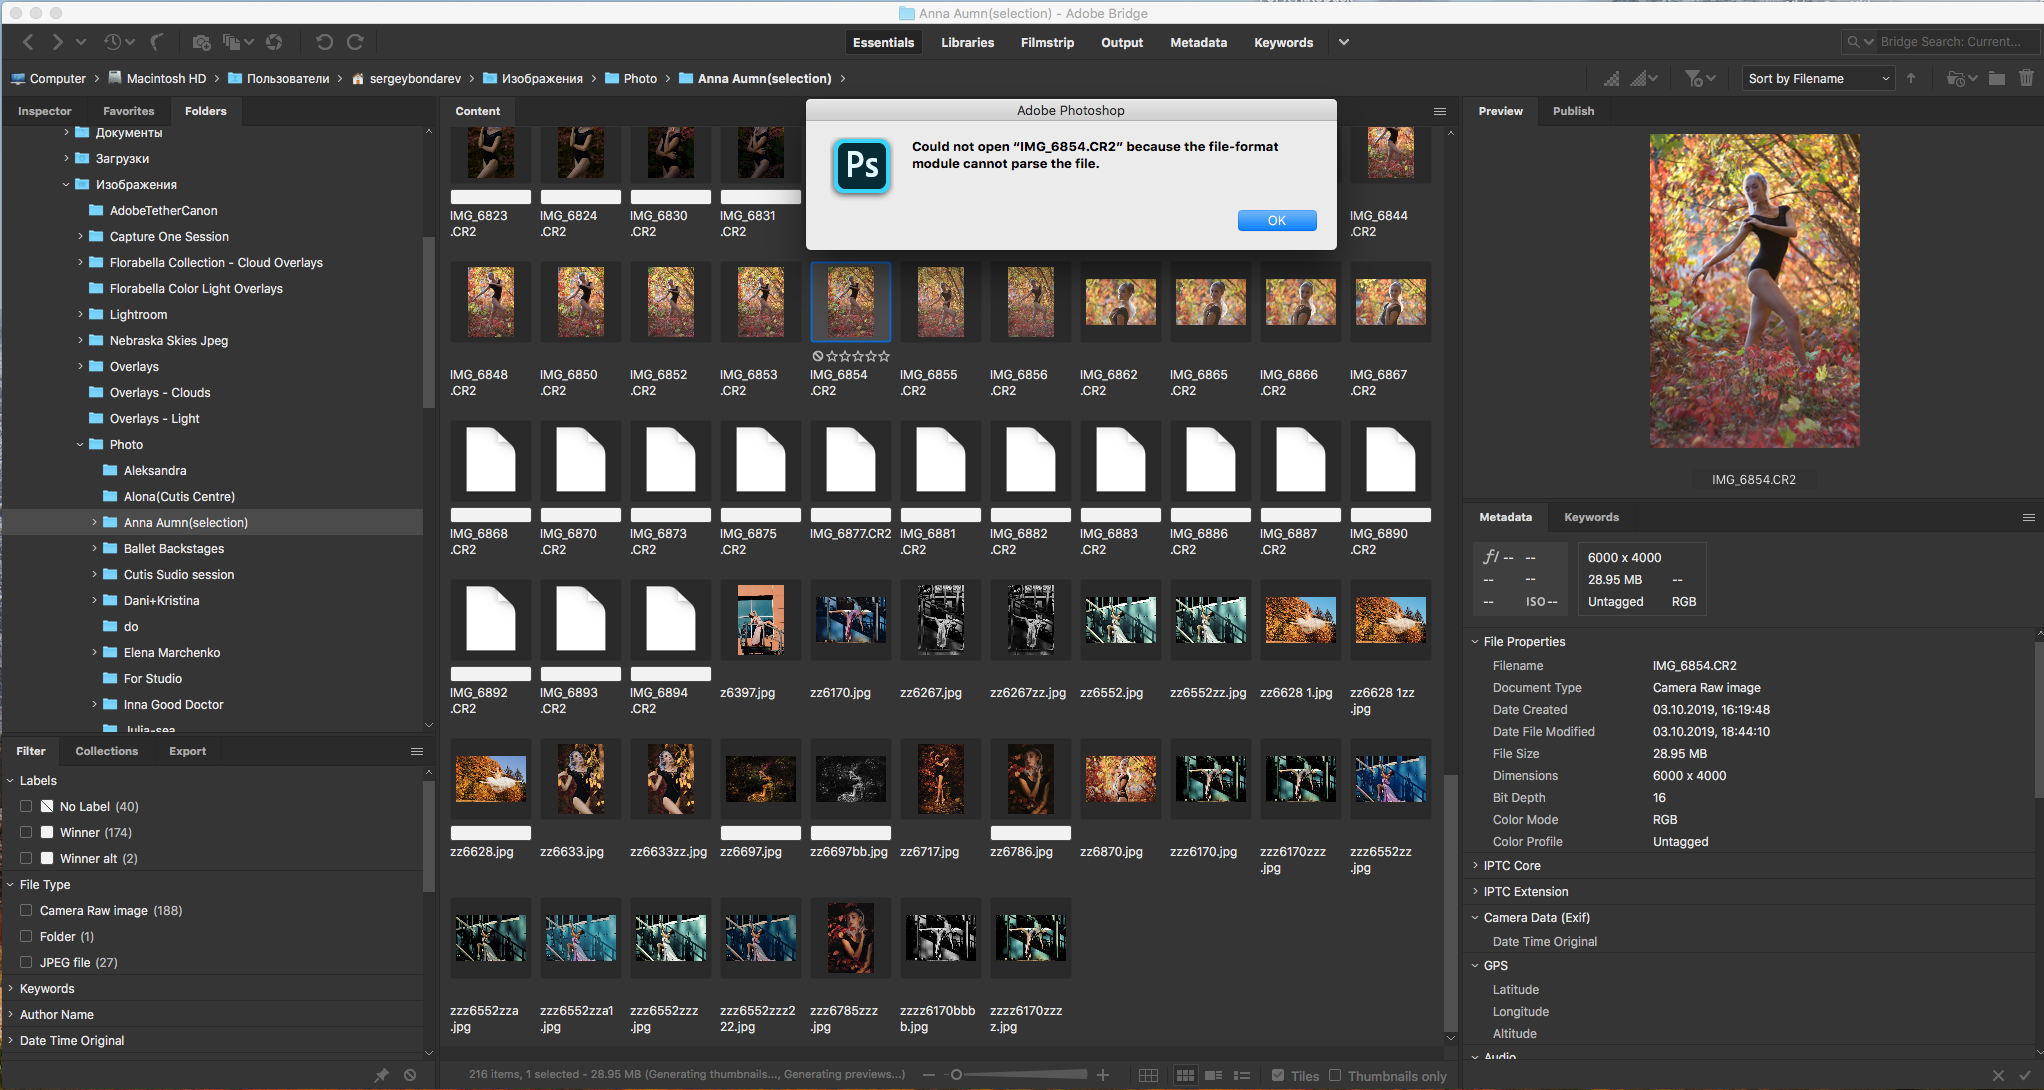Uncheck the Tiles option in the status bar
This screenshot has height=1090, width=2044.
point(1278,1075)
